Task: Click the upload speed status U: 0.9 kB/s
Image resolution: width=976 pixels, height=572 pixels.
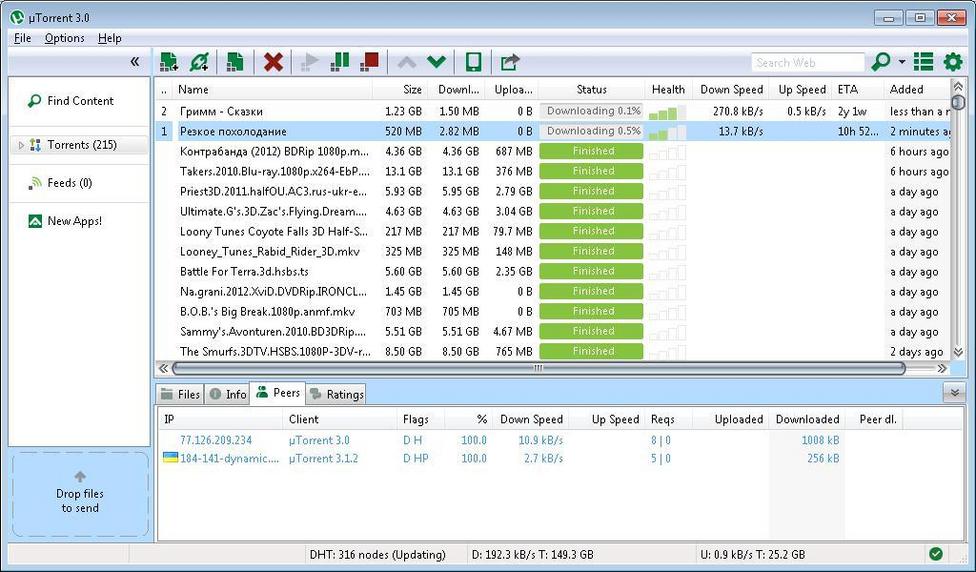Action: pyautogui.click(x=753, y=554)
